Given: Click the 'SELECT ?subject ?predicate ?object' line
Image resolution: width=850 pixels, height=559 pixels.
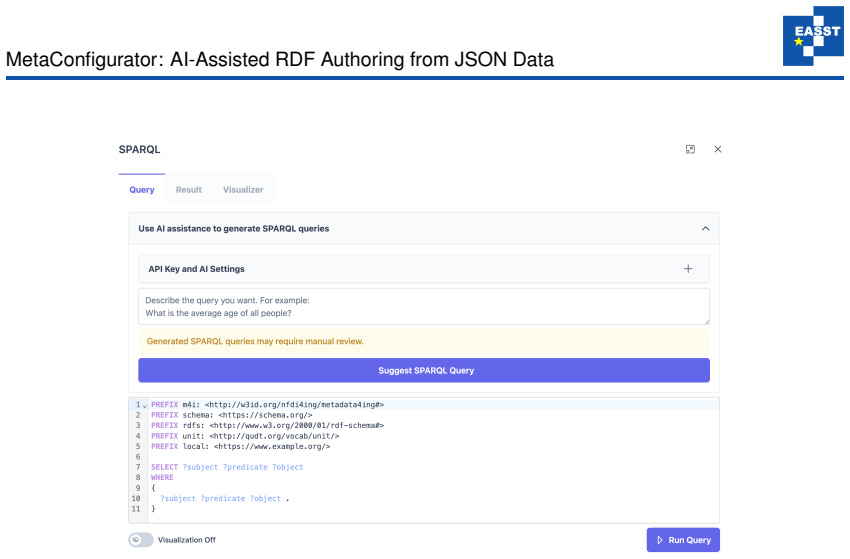Looking at the screenshot, I should click(227, 467).
